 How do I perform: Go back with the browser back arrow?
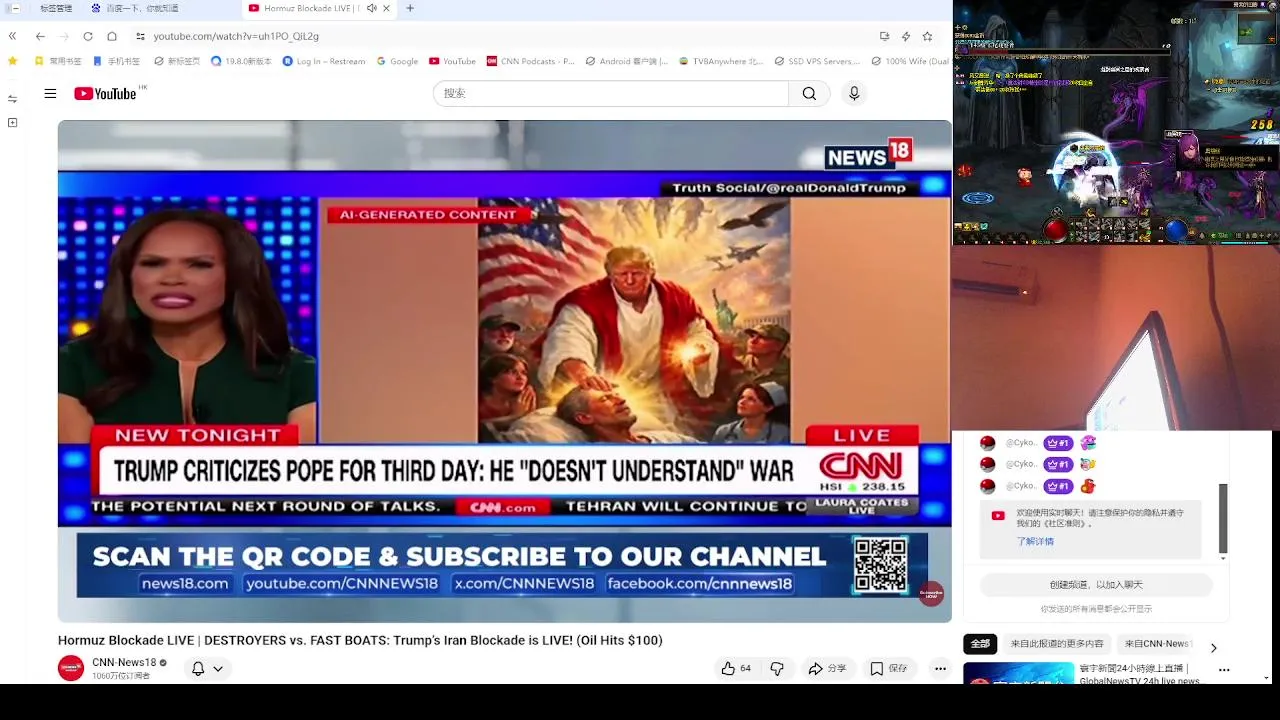click(40, 36)
